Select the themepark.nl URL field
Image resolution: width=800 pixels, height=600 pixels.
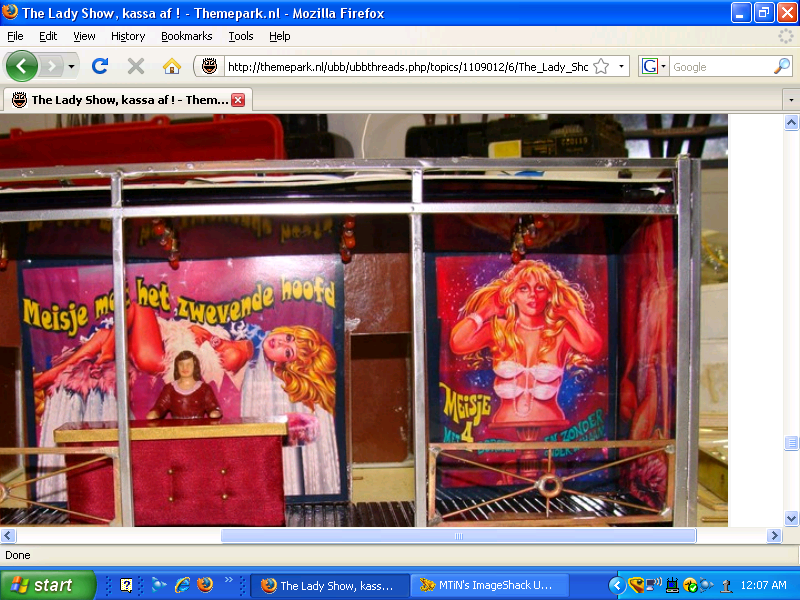407,67
